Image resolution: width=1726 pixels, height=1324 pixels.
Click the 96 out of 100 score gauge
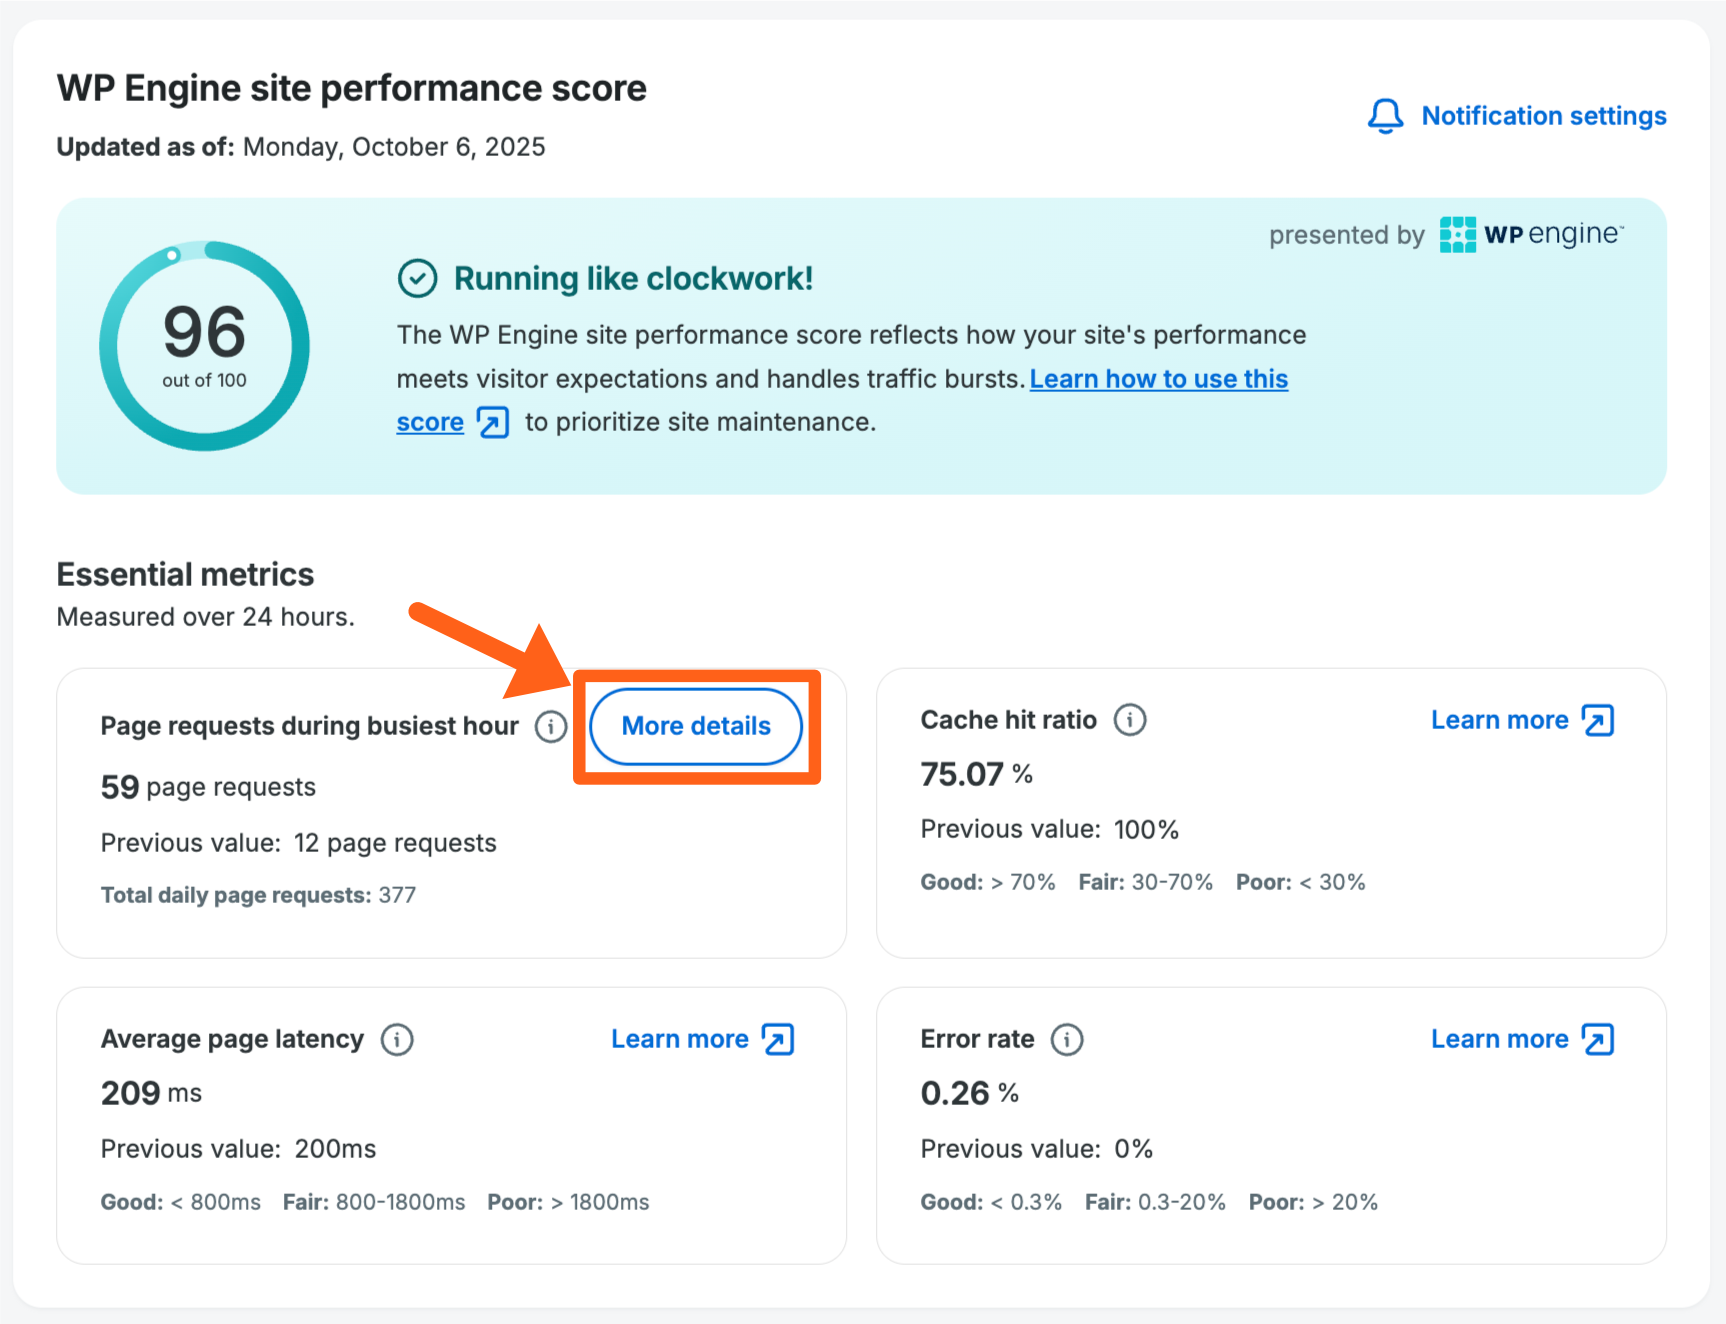click(x=204, y=346)
